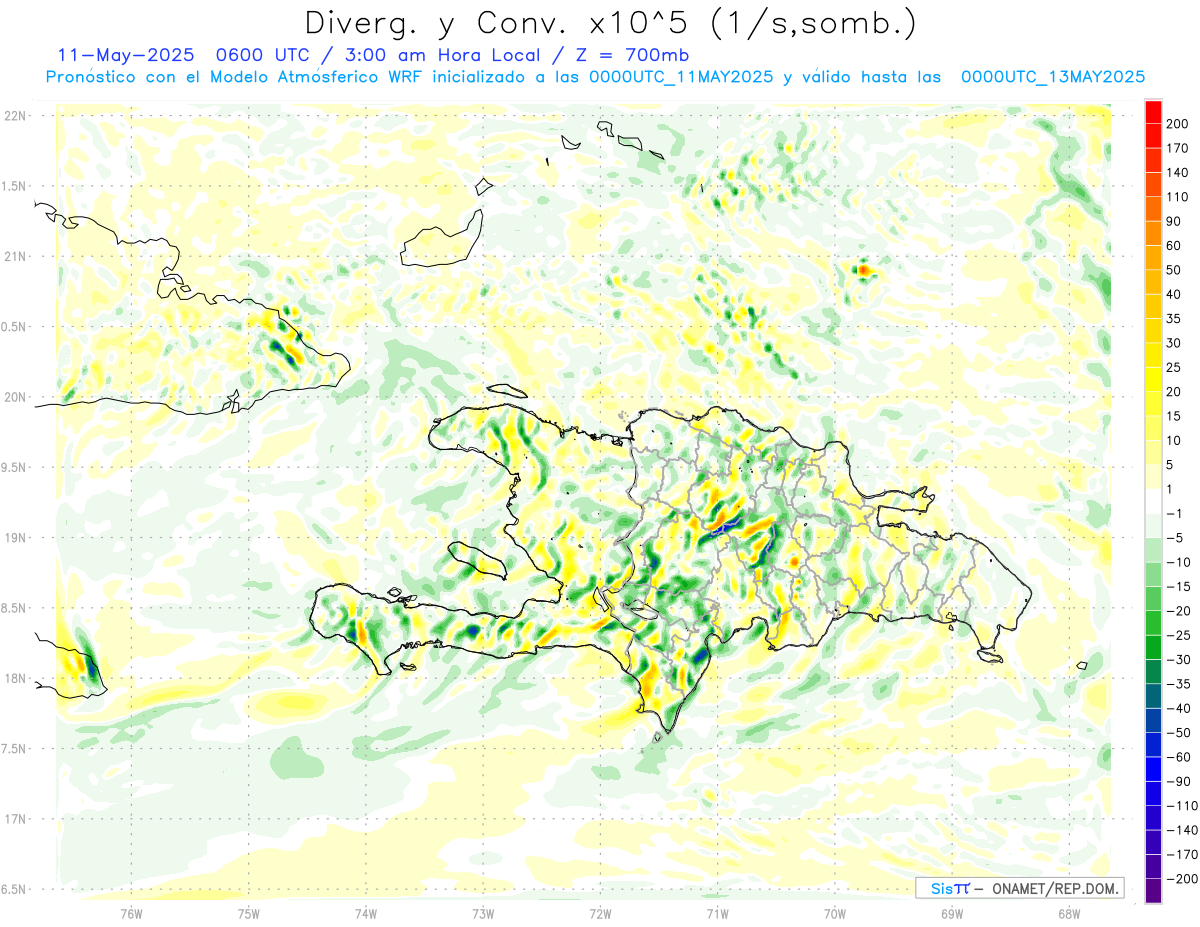Screen dimensions: 1200x927
Task: Click the 74W longitude label
Action: tap(366, 912)
